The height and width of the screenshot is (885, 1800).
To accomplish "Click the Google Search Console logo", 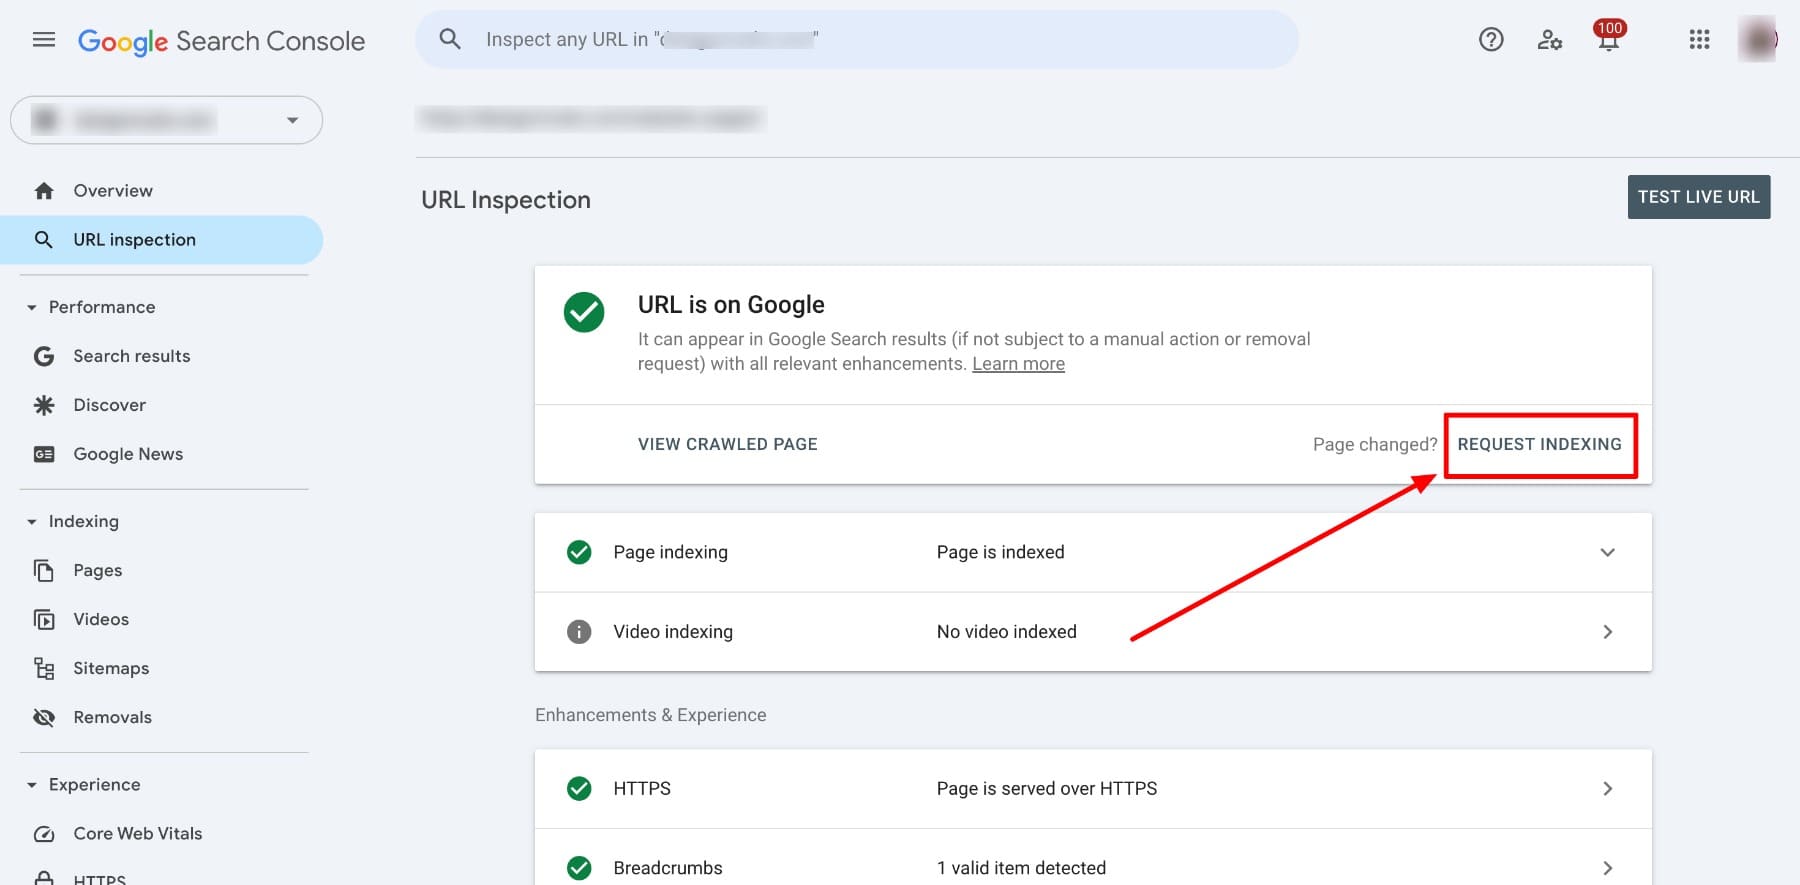I will pos(221,41).
